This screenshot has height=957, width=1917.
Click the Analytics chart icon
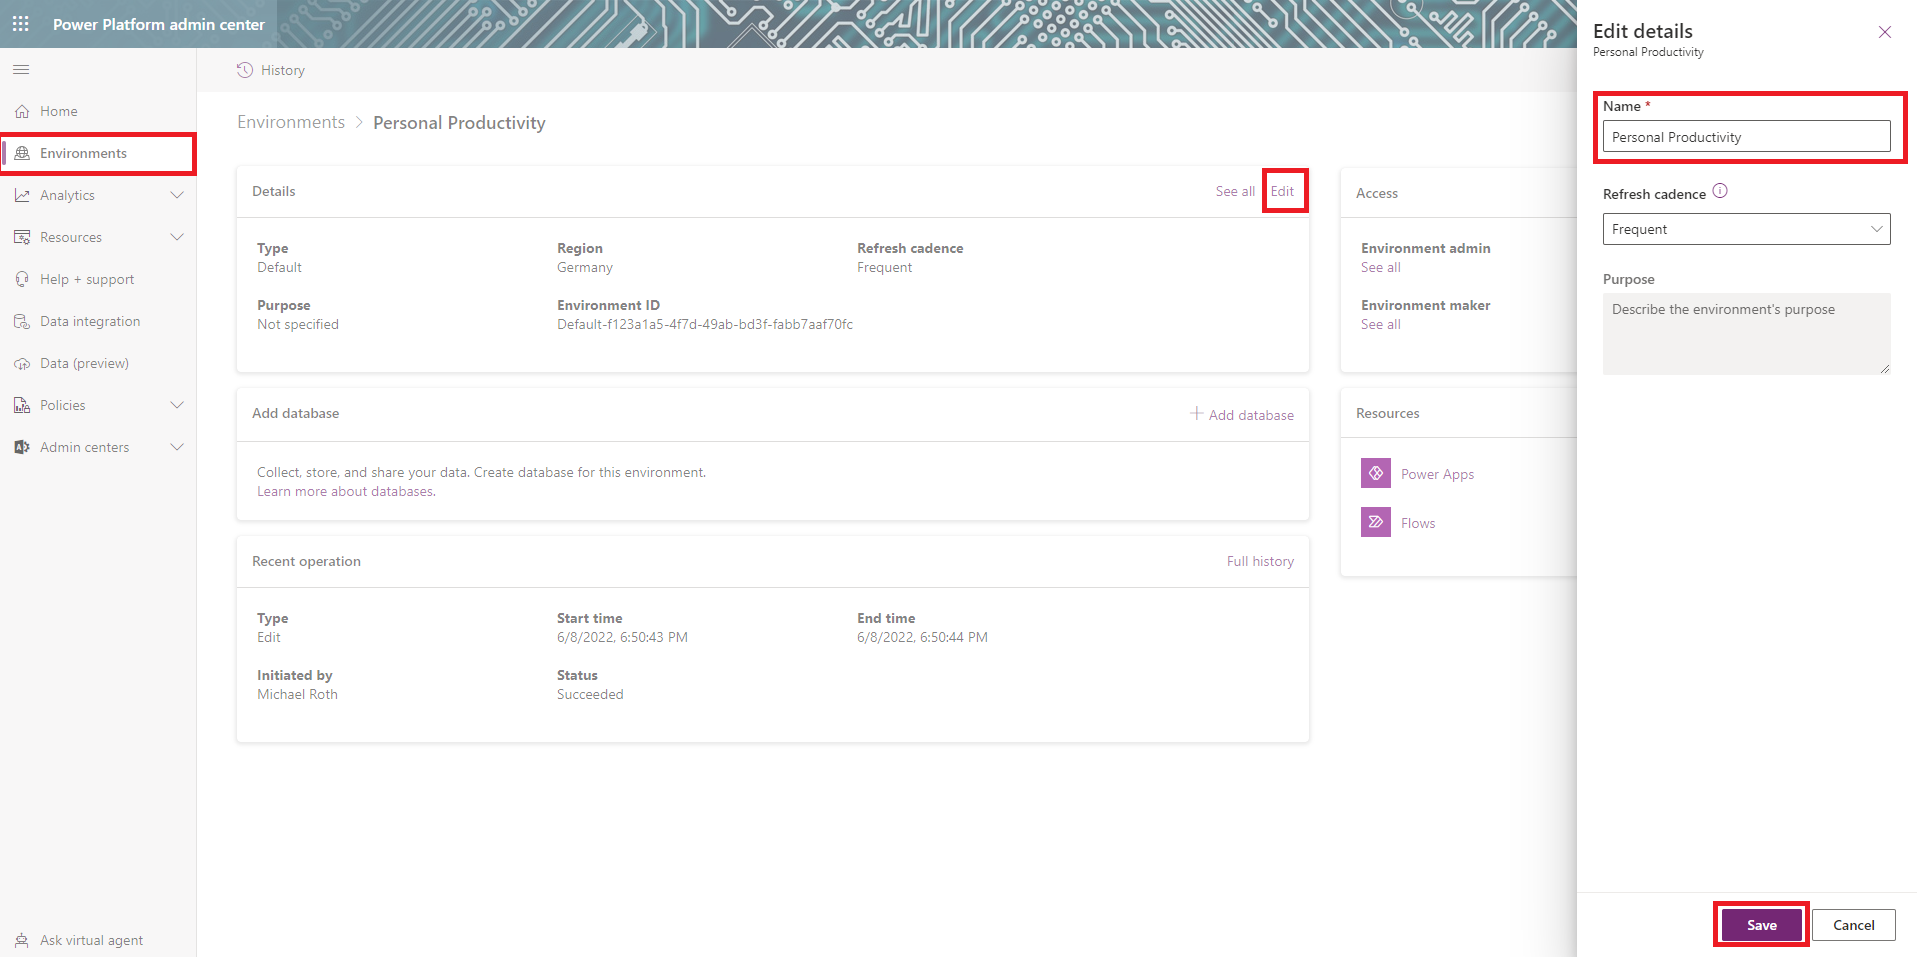pyautogui.click(x=22, y=195)
